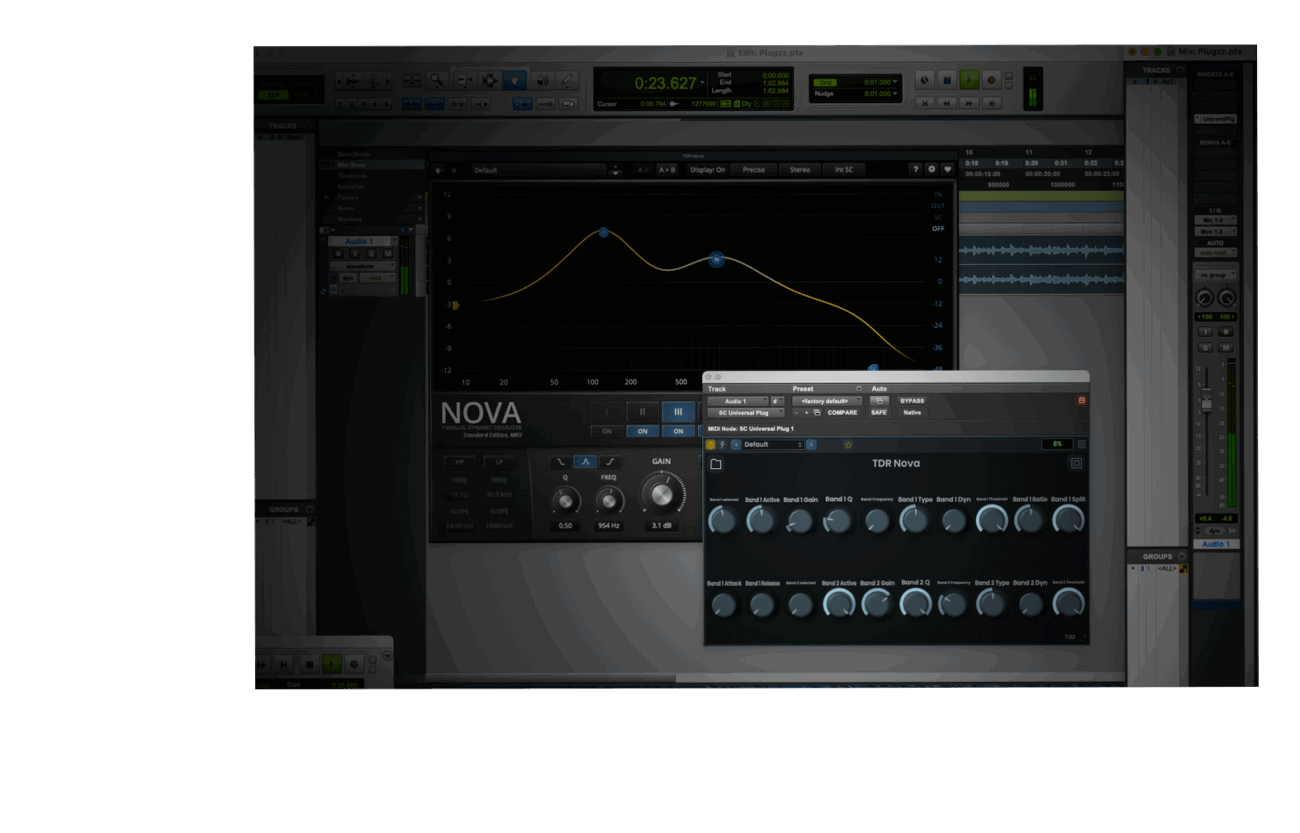This screenshot has height=833, width=1300.
Task: Select bell filter shape in Nova
Action: tap(585, 462)
